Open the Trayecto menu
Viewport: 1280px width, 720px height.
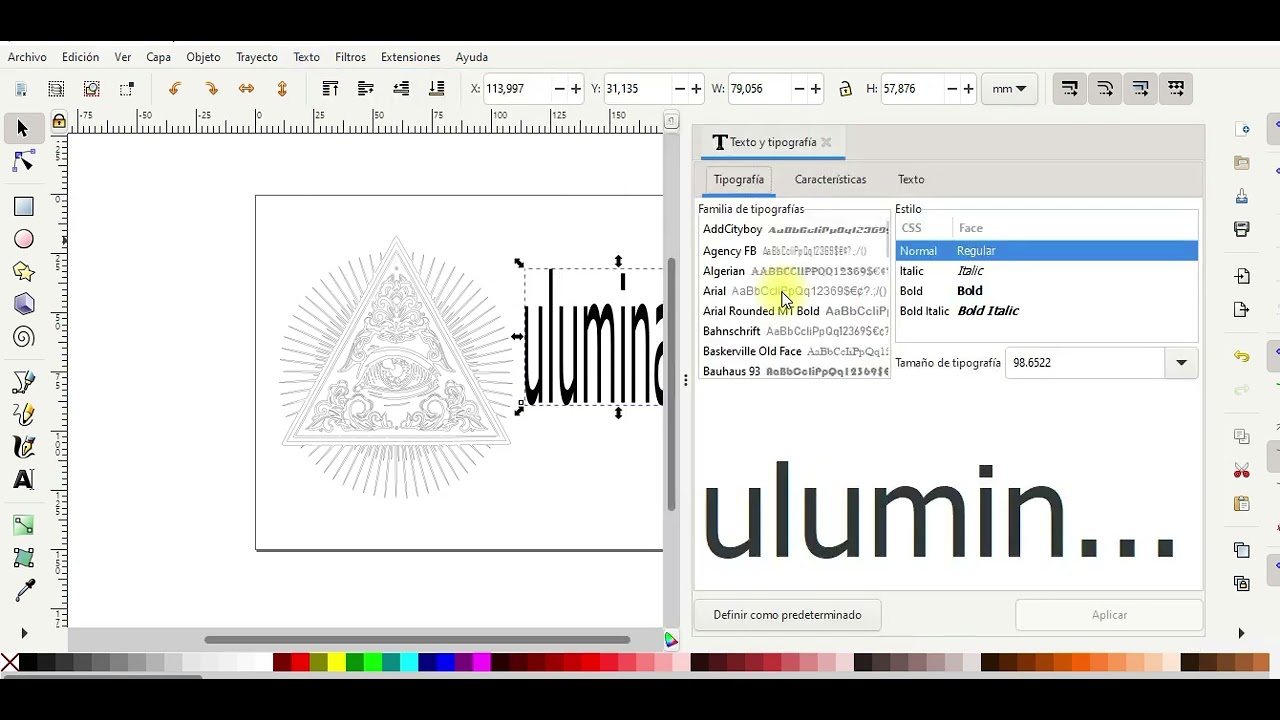click(x=257, y=57)
